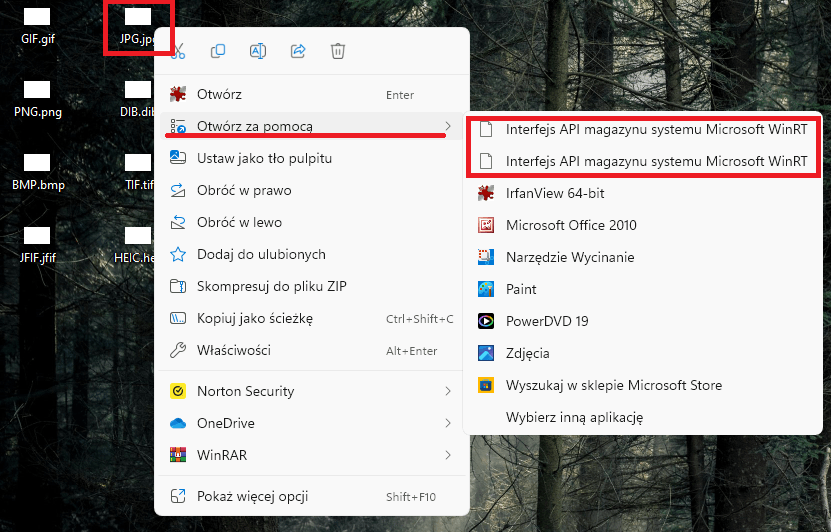
Task: Click the Narzędzie Wycinanie icon
Action: tap(486, 257)
